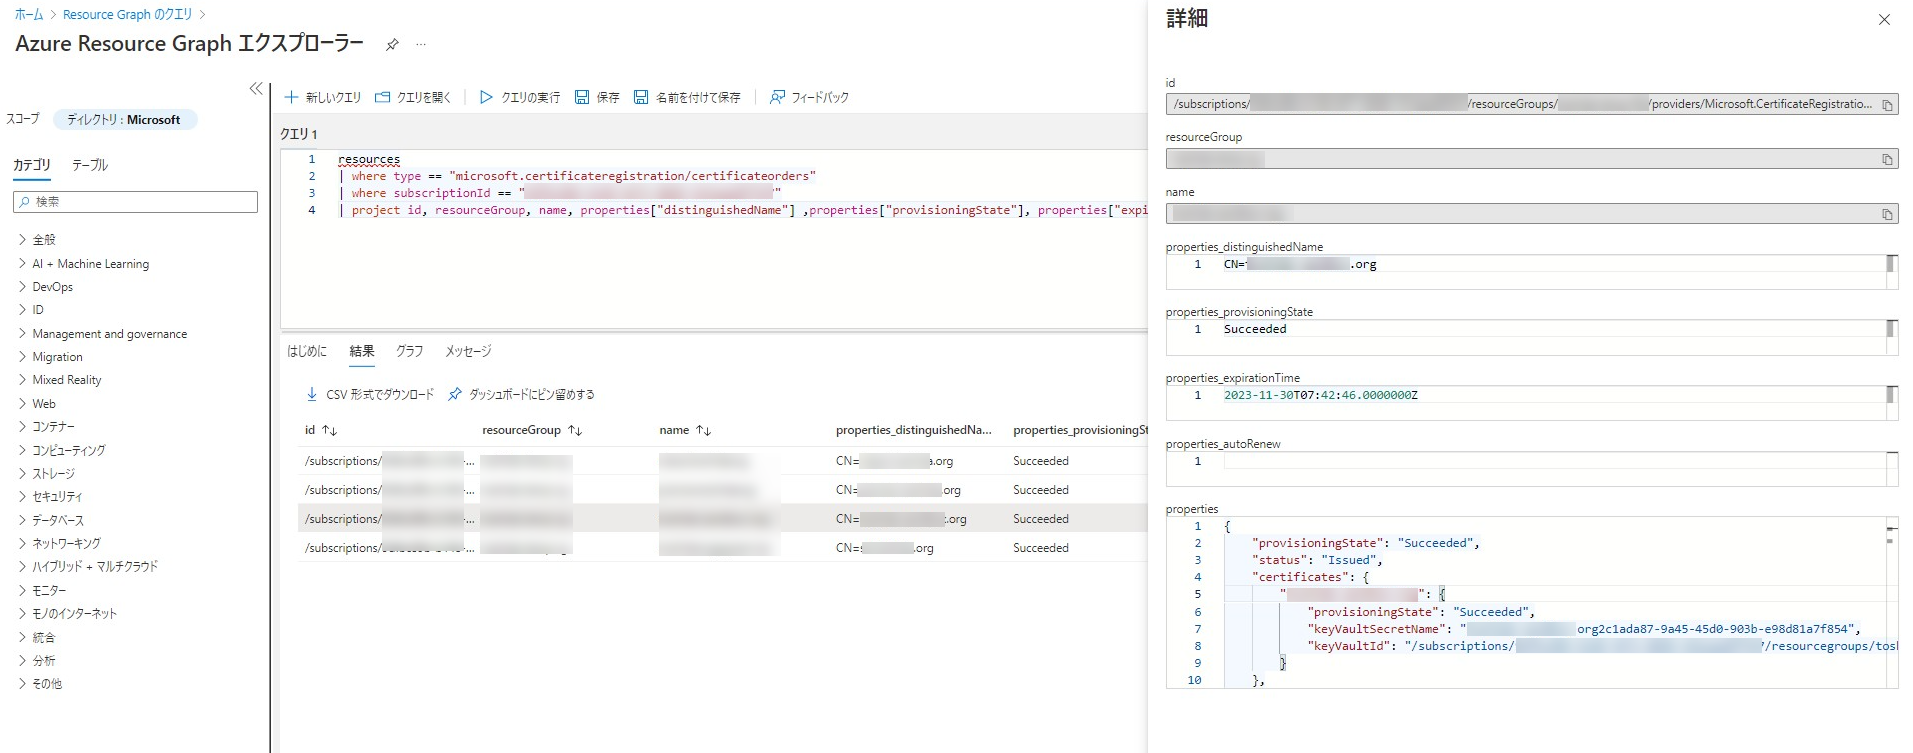Sort results by resourceGroup column
This screenshot has height=753, width=1913.
click(x=532, y=430)
